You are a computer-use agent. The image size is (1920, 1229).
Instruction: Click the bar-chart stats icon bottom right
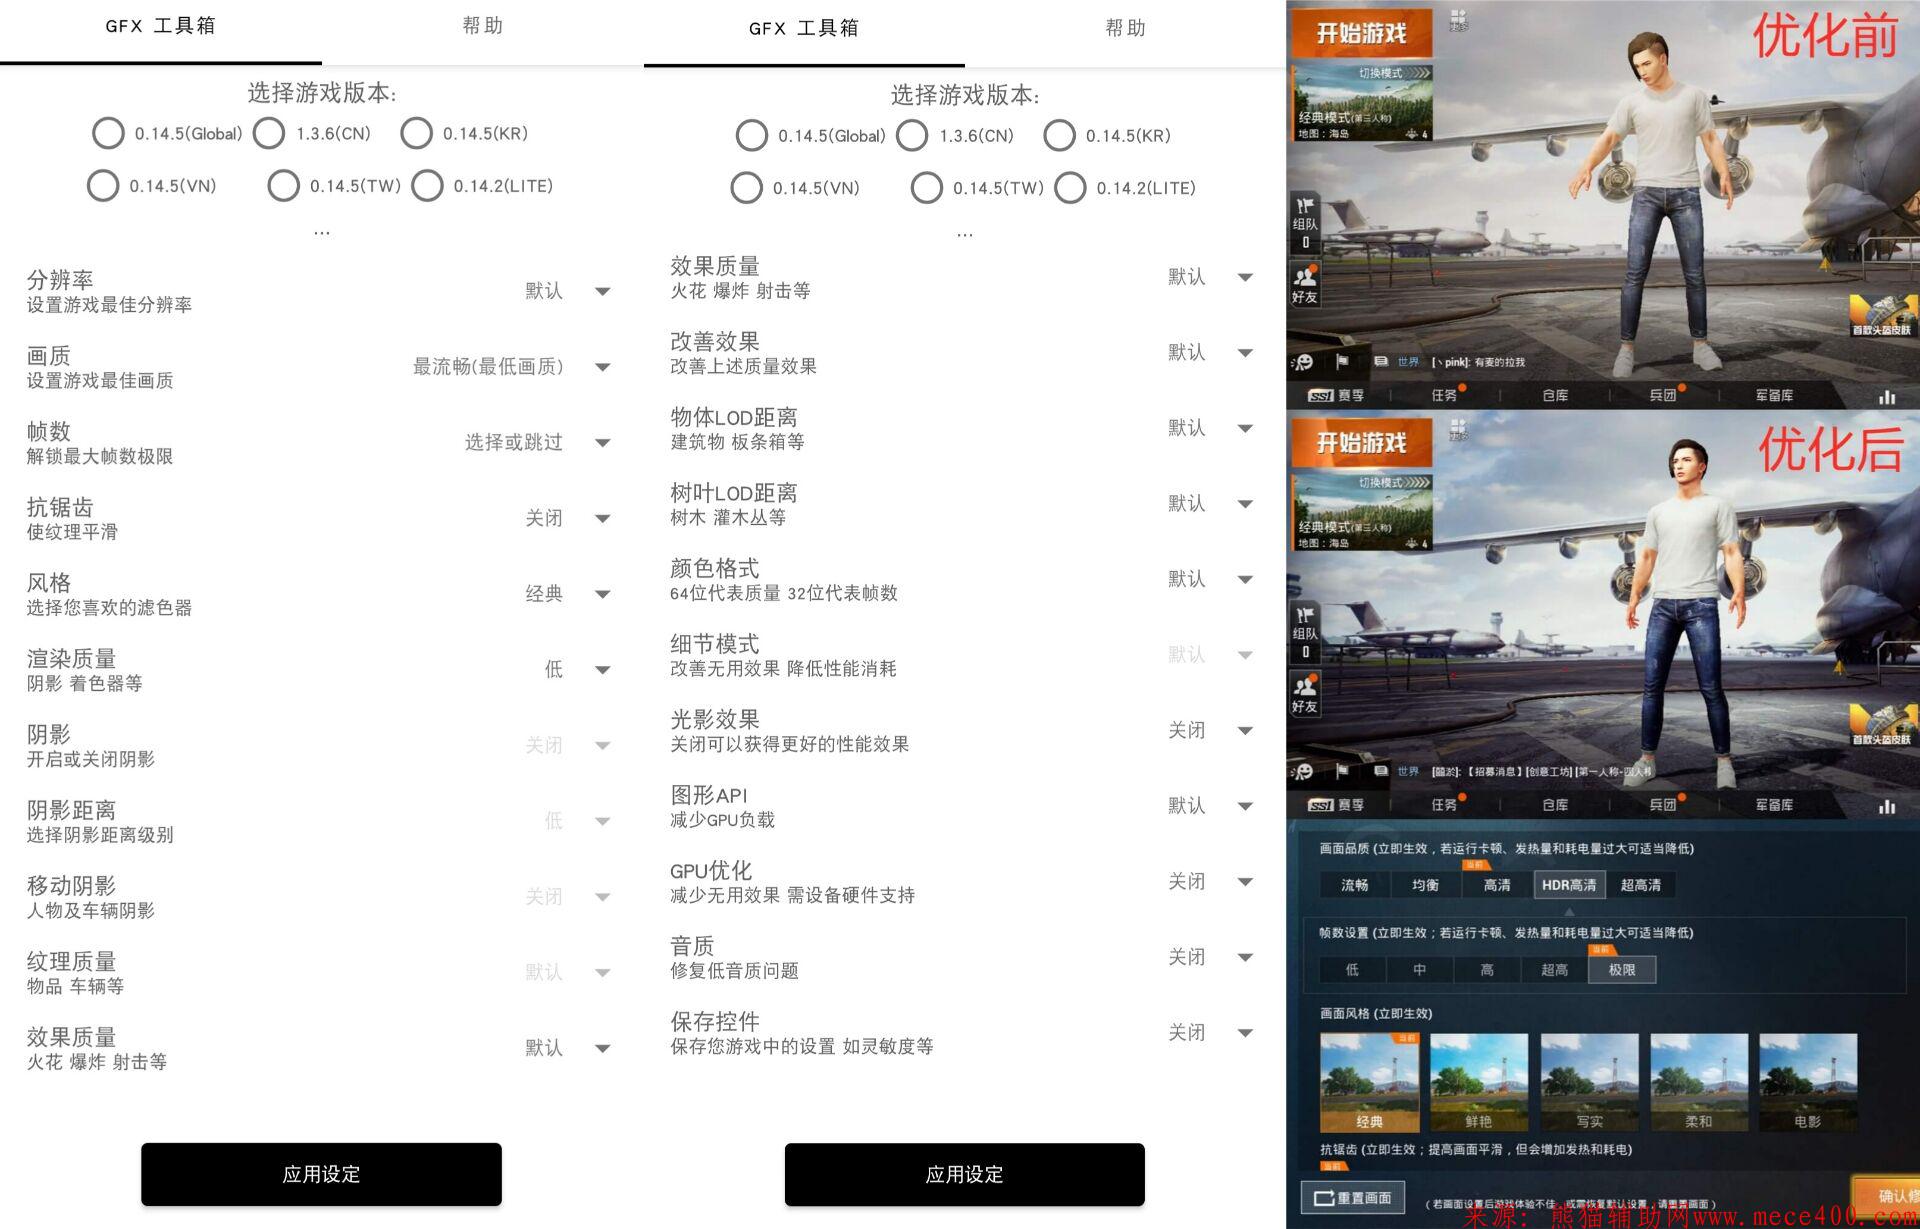point(1888,397)
